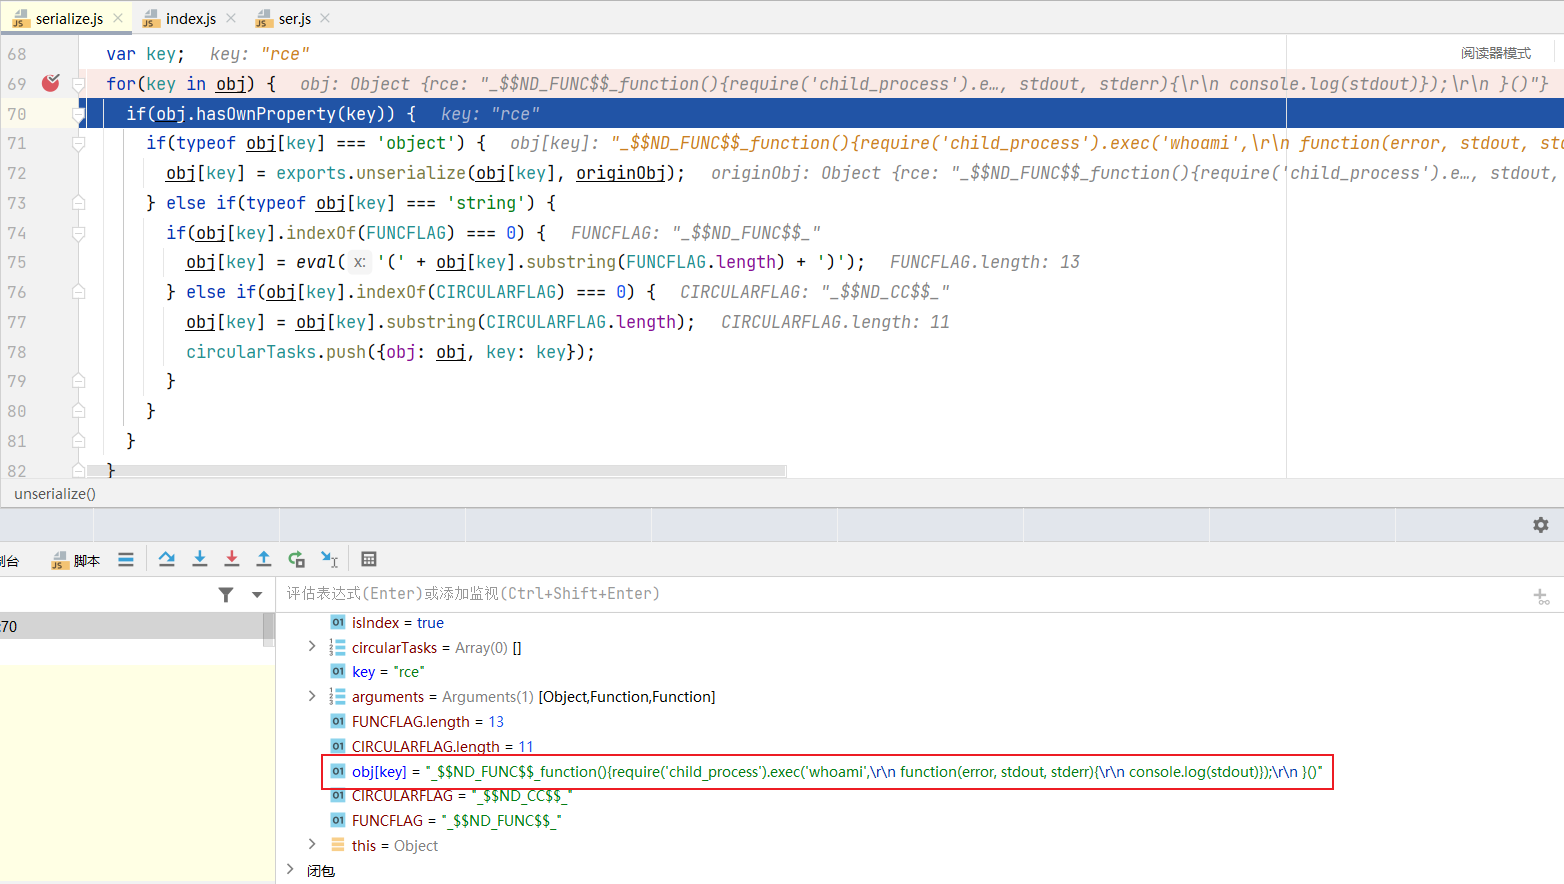Expand the arguments variable node
Viewport: 1564px width, 884px height.
point(312,696)
